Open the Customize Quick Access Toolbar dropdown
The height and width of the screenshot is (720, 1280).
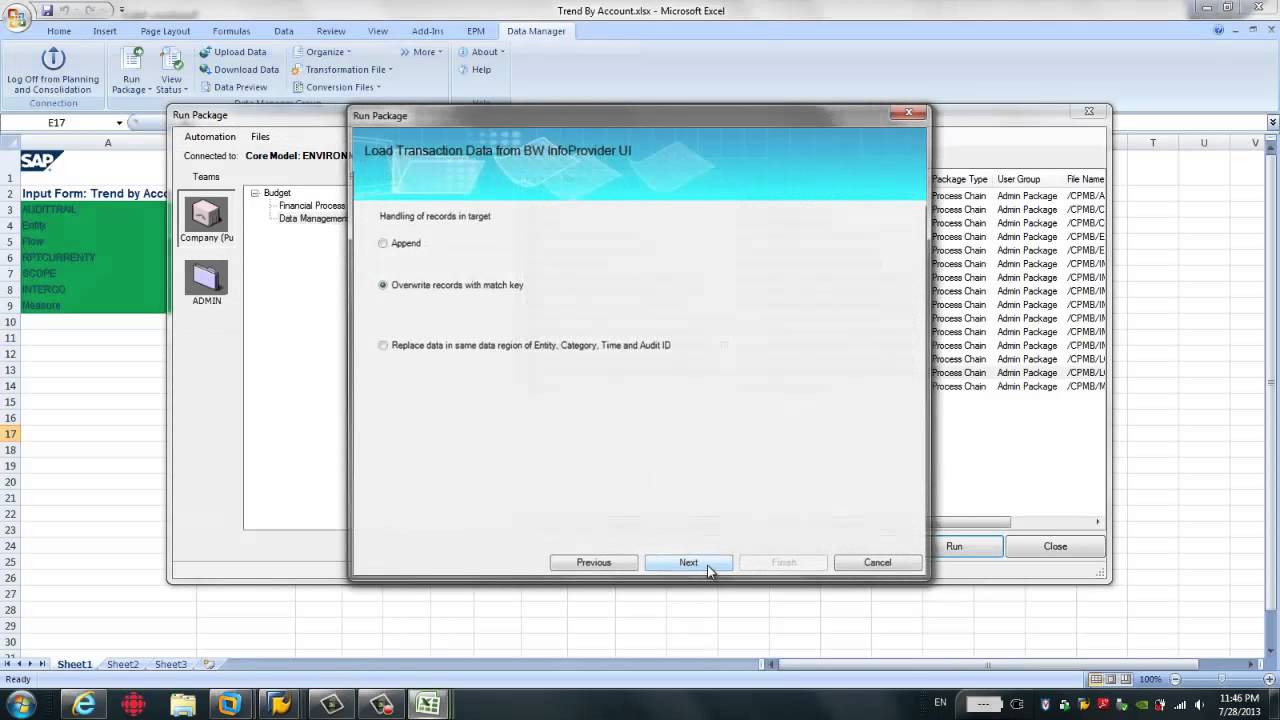[x=122, y=10]
